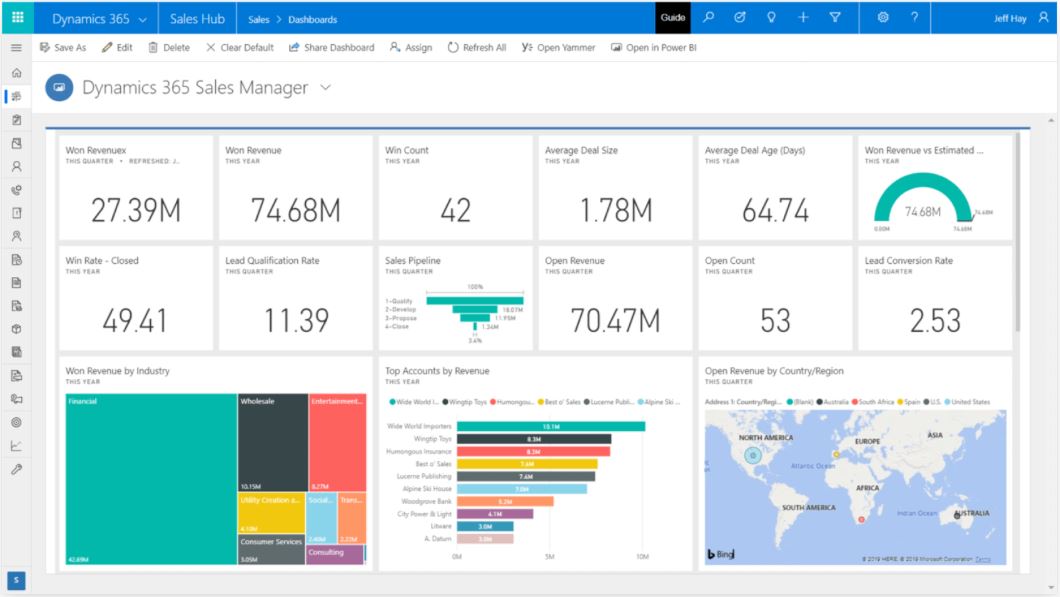Open the funnel advanced find icon
Image resolution: width=1060 pixels, height=597 pixels.
click(x=835, y=18)
